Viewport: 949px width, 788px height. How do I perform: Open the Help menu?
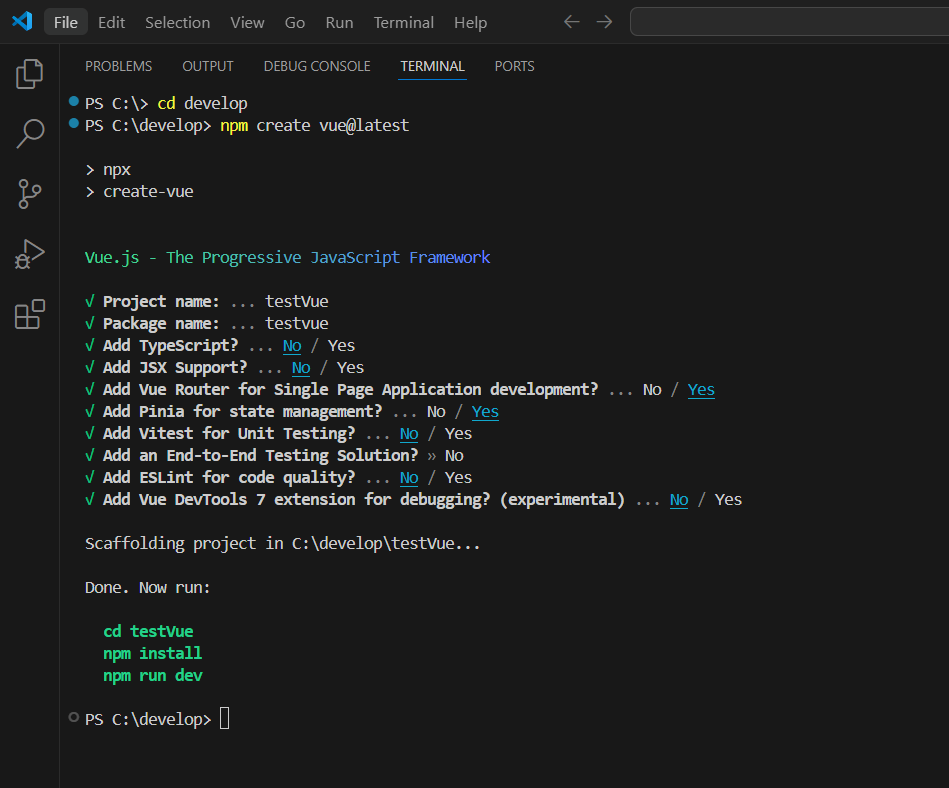(x=470, y=22)
